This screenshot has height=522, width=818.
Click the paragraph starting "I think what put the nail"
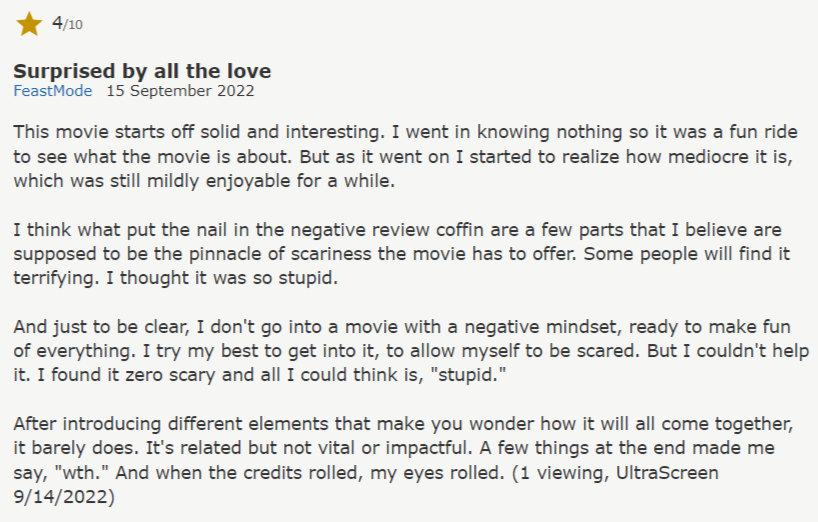(x=400, y=254)
